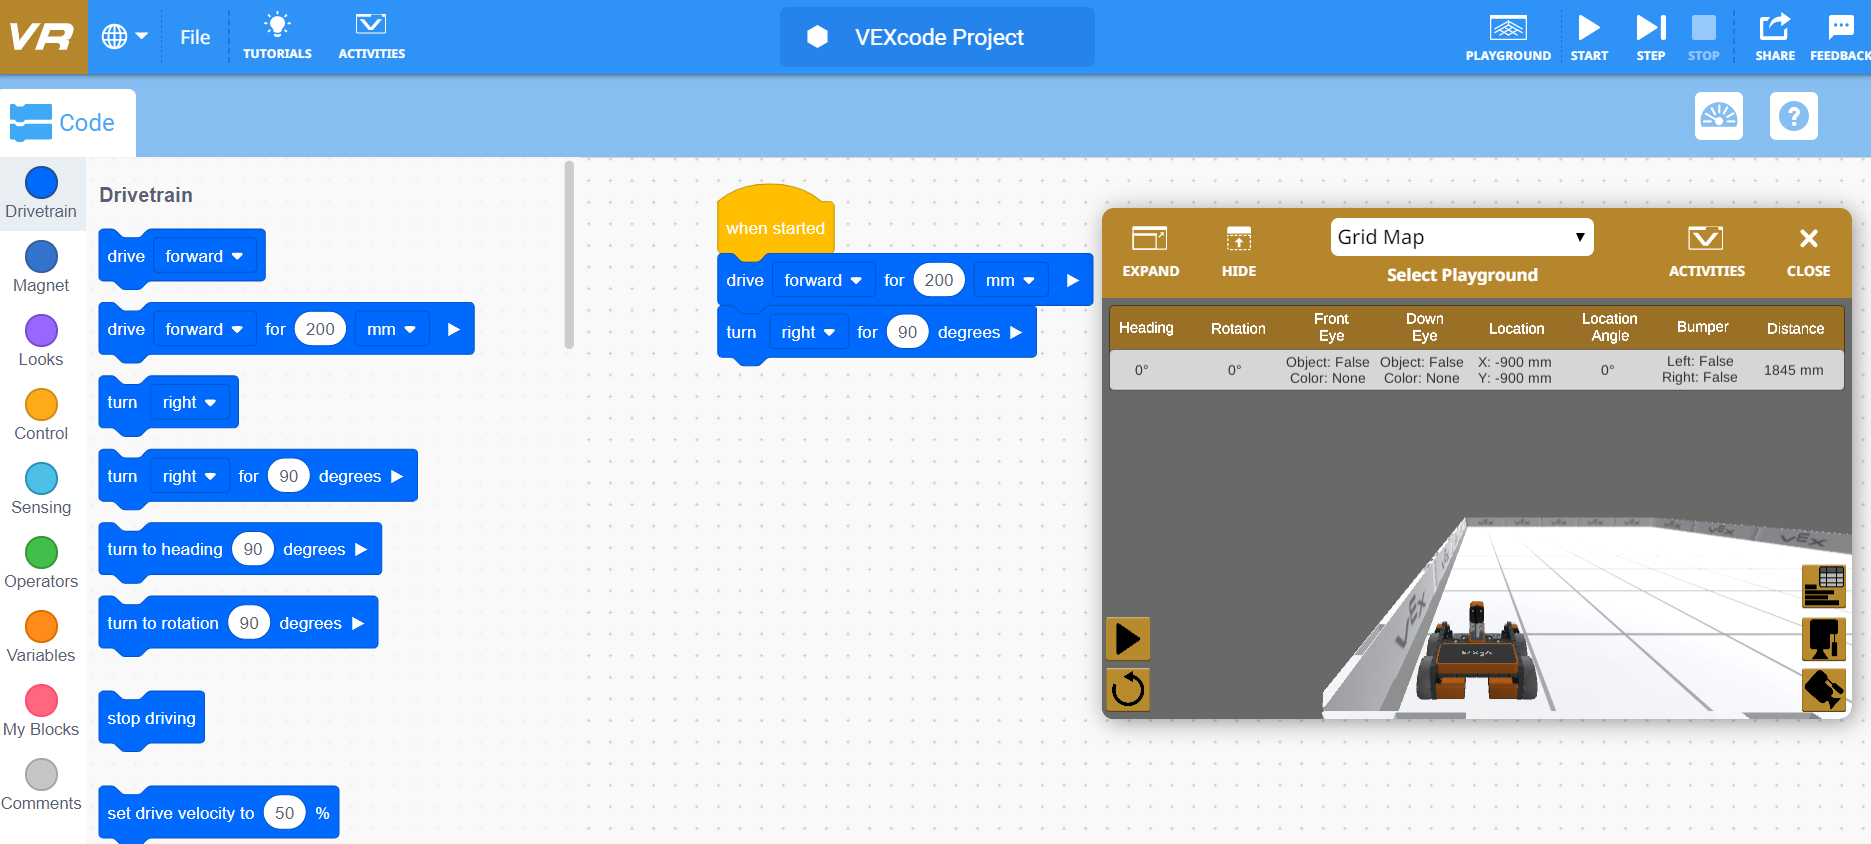Viewport: 1871px width, 844px height.
Task: Open the File menu
Action: pyautogui.click(x=195, y=37)
